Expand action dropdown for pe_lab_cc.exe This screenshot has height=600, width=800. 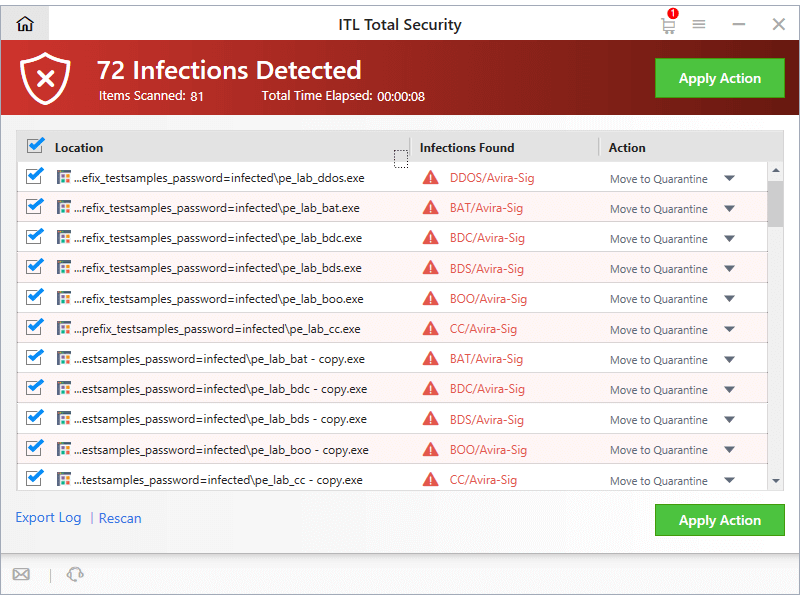(x=730, y=329)
